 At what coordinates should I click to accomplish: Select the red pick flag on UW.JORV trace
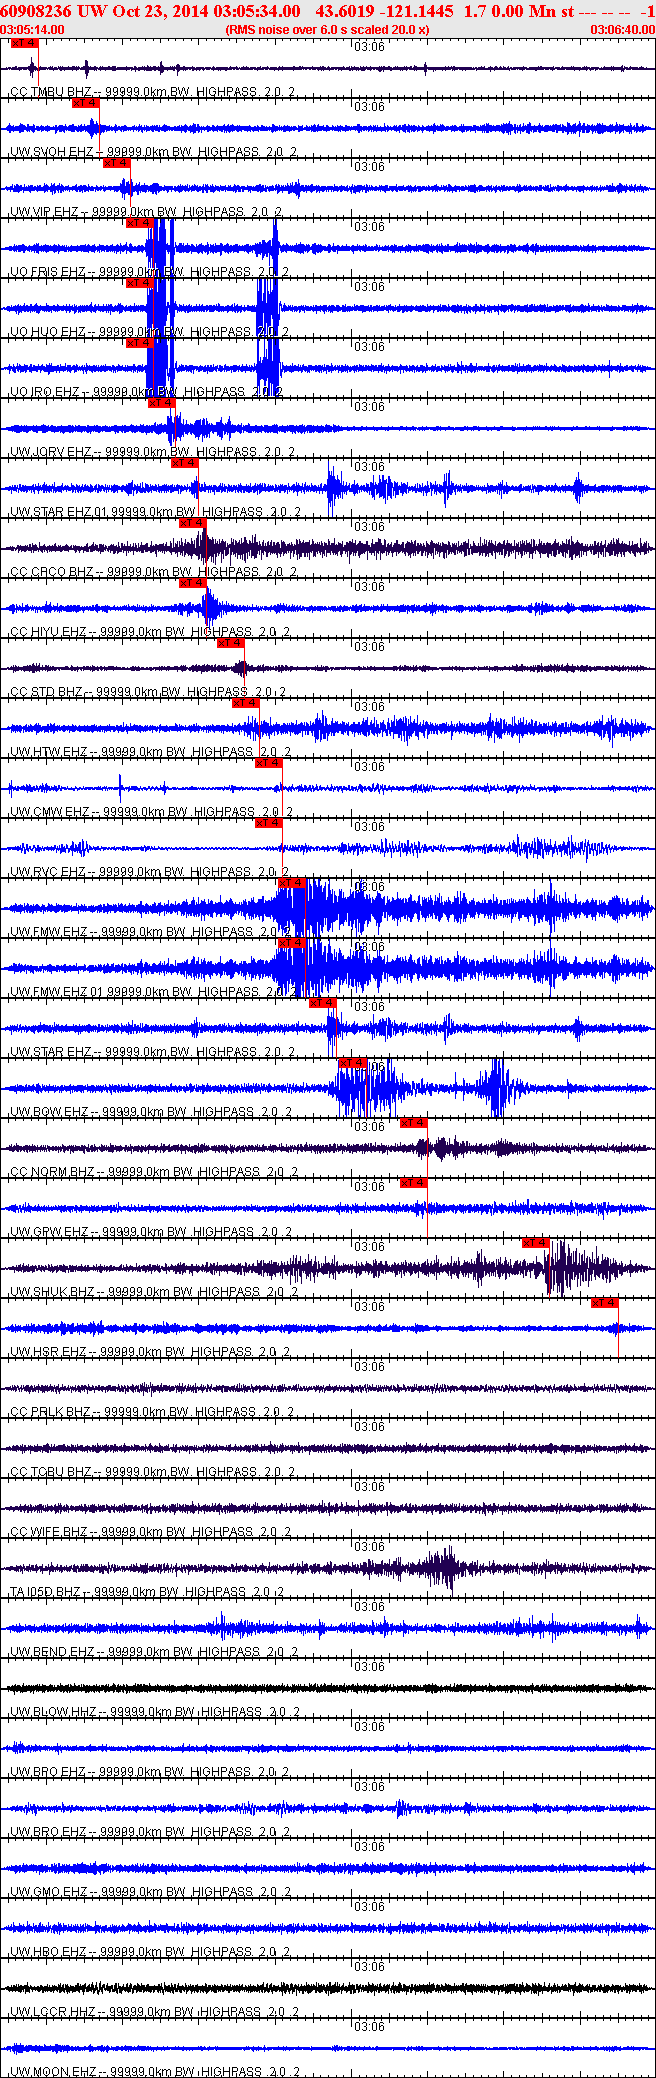click(161, 403)
